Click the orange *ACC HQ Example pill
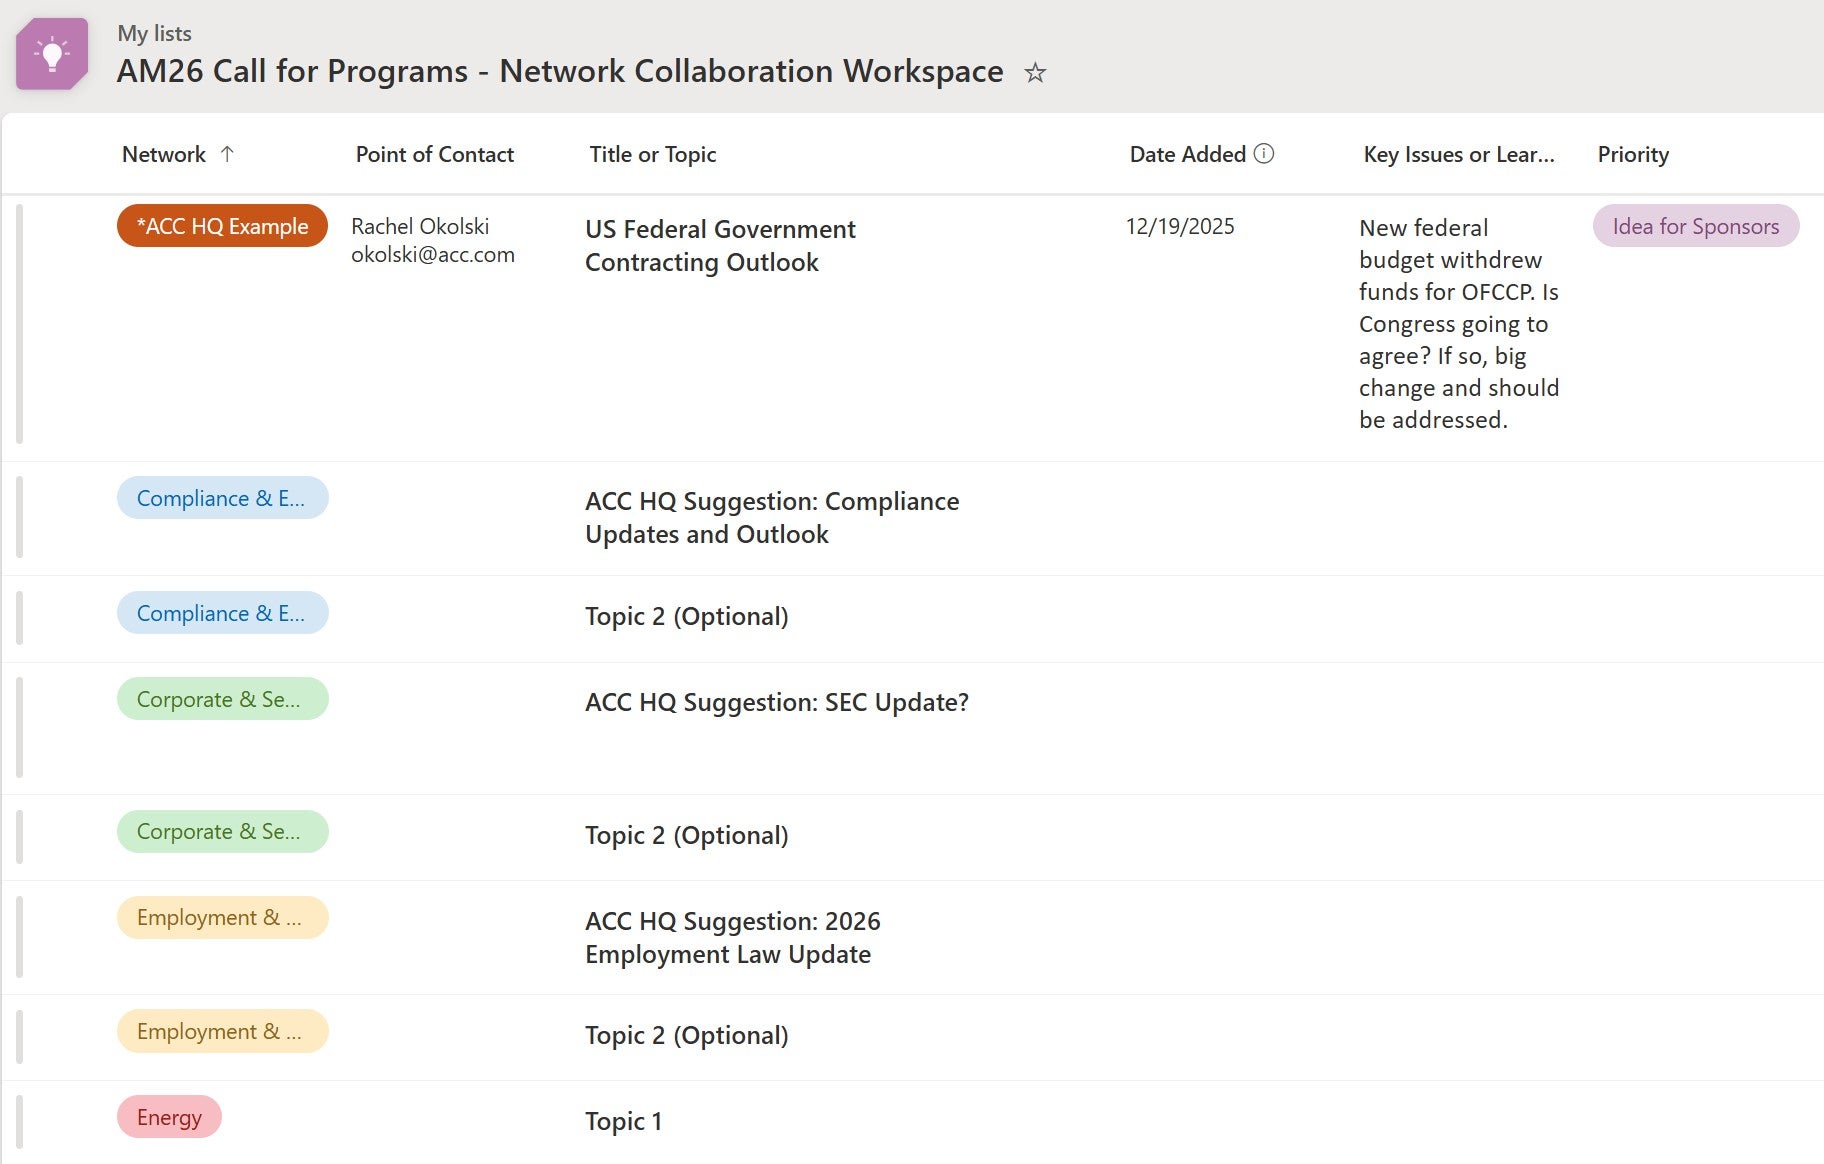The width and height of the screenshot is (1824, 1164). click(222, 226)
